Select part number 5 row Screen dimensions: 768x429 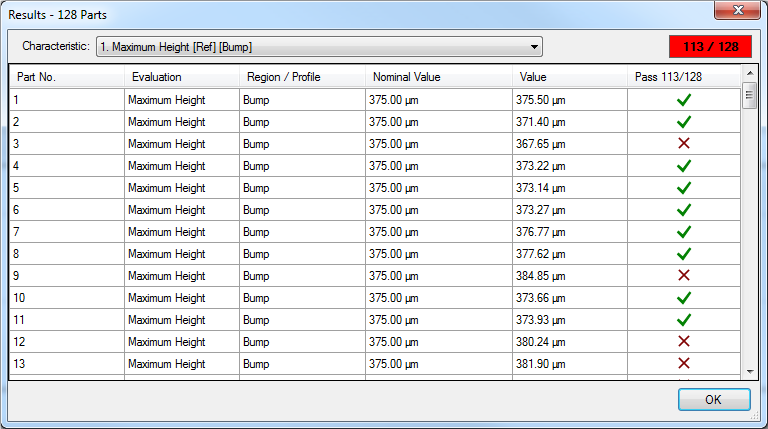click(66, 188)
